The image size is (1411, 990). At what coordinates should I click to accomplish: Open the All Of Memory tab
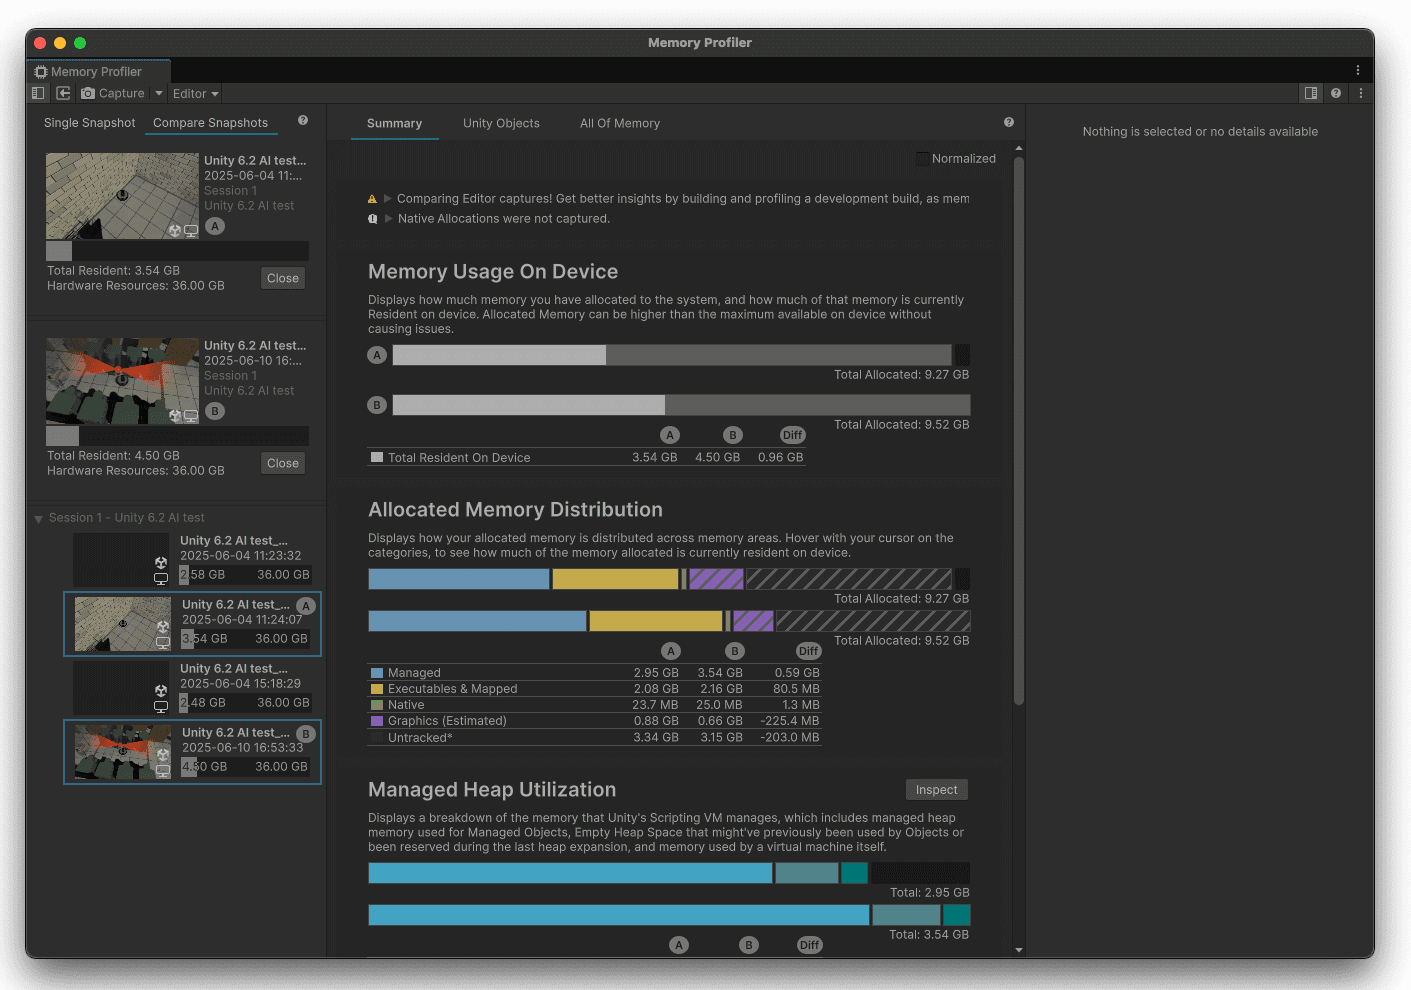[x=619, y=123]
